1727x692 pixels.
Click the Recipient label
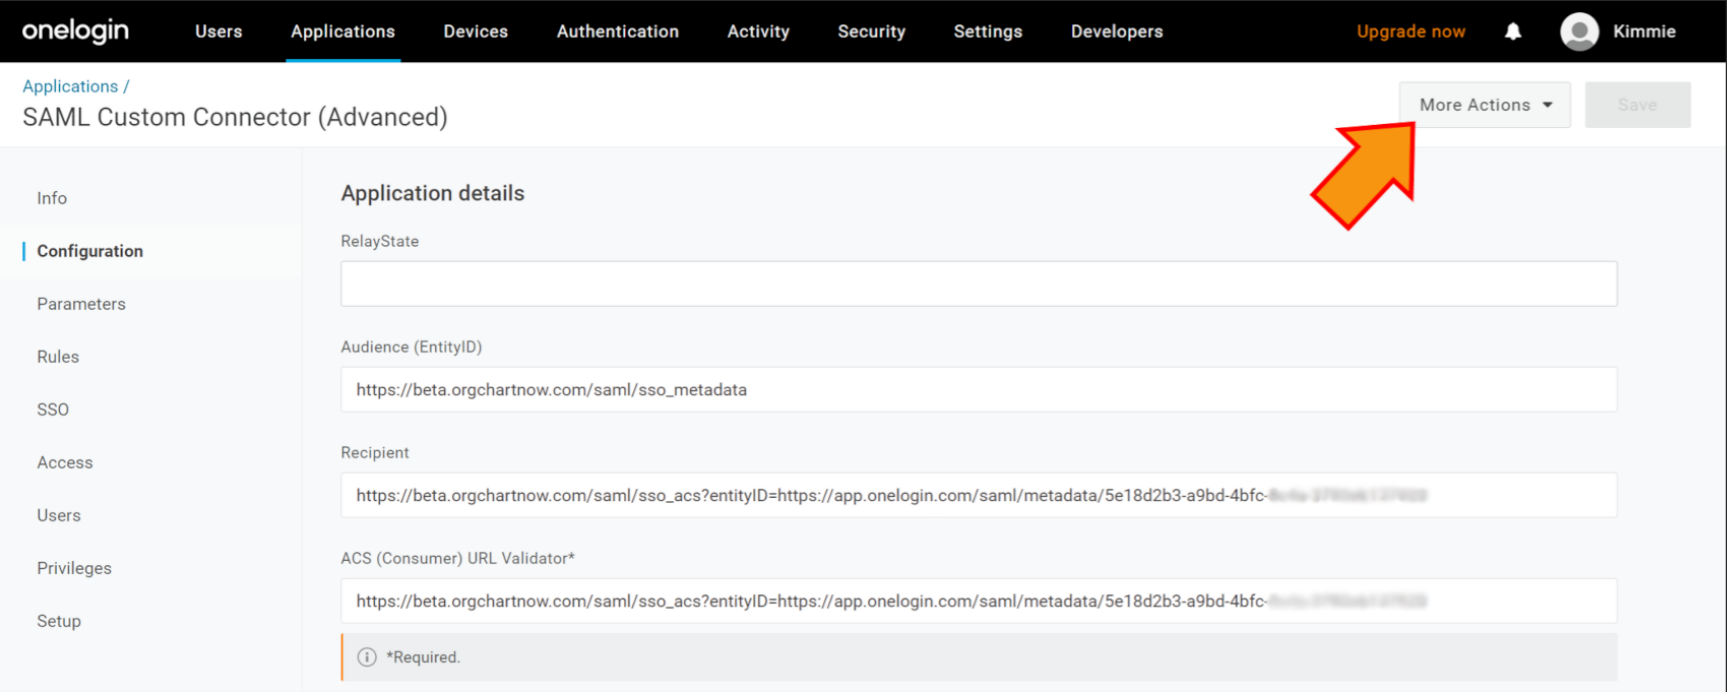[x=375, y=453]
